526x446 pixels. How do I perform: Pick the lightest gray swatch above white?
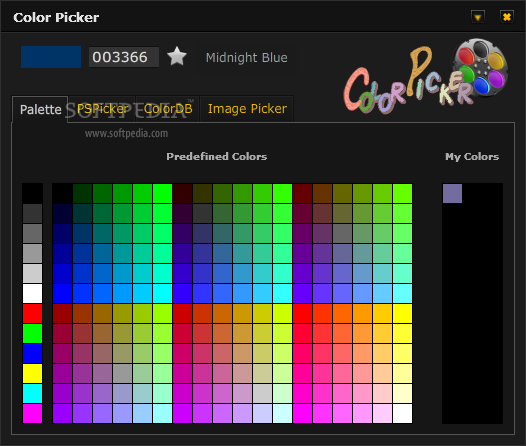pyautogui.click(x=33, y=273)
